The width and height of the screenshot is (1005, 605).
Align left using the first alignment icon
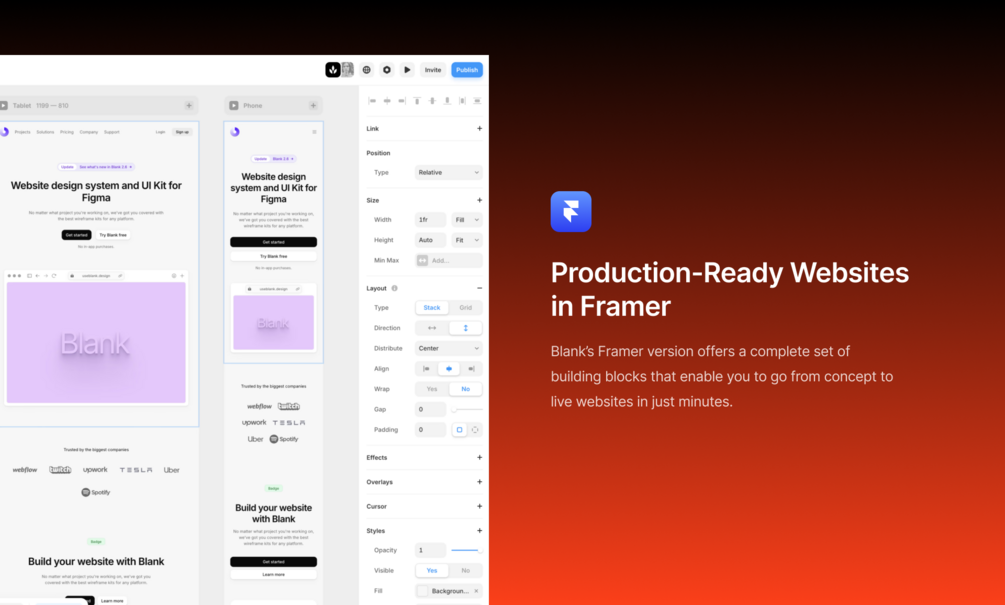(x=372, y=101)
